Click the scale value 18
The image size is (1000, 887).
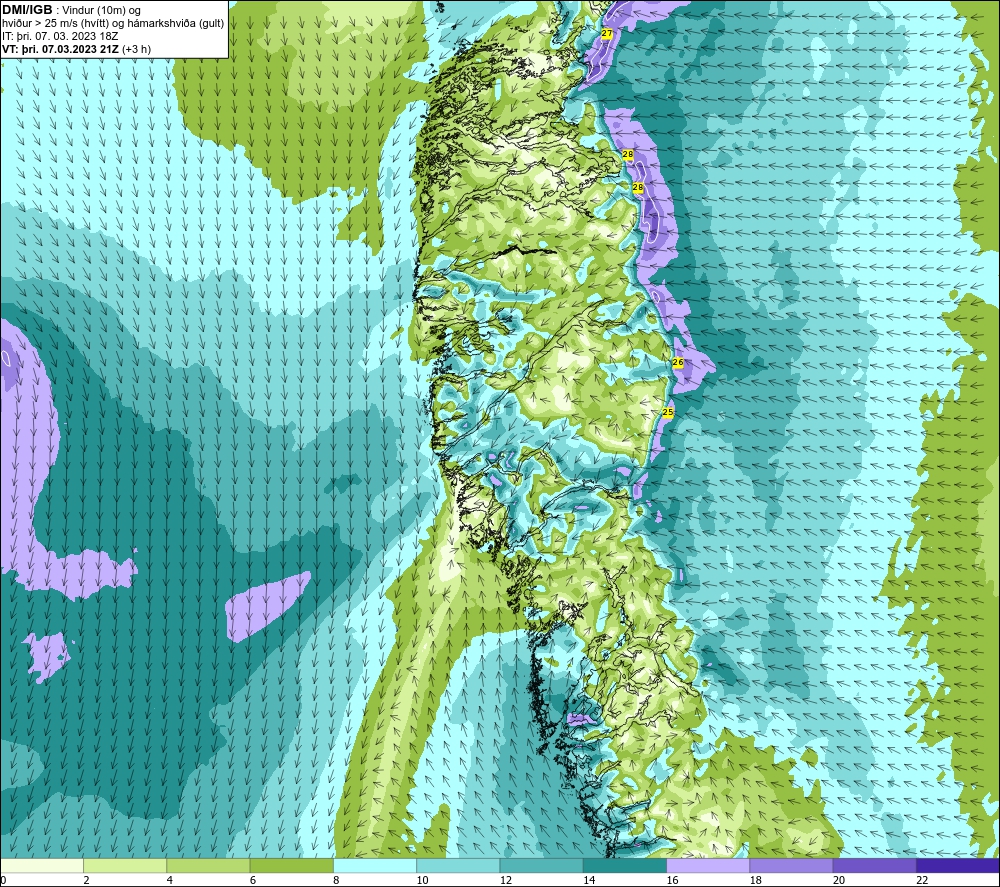pyautogui.click(x=756, y=881)
